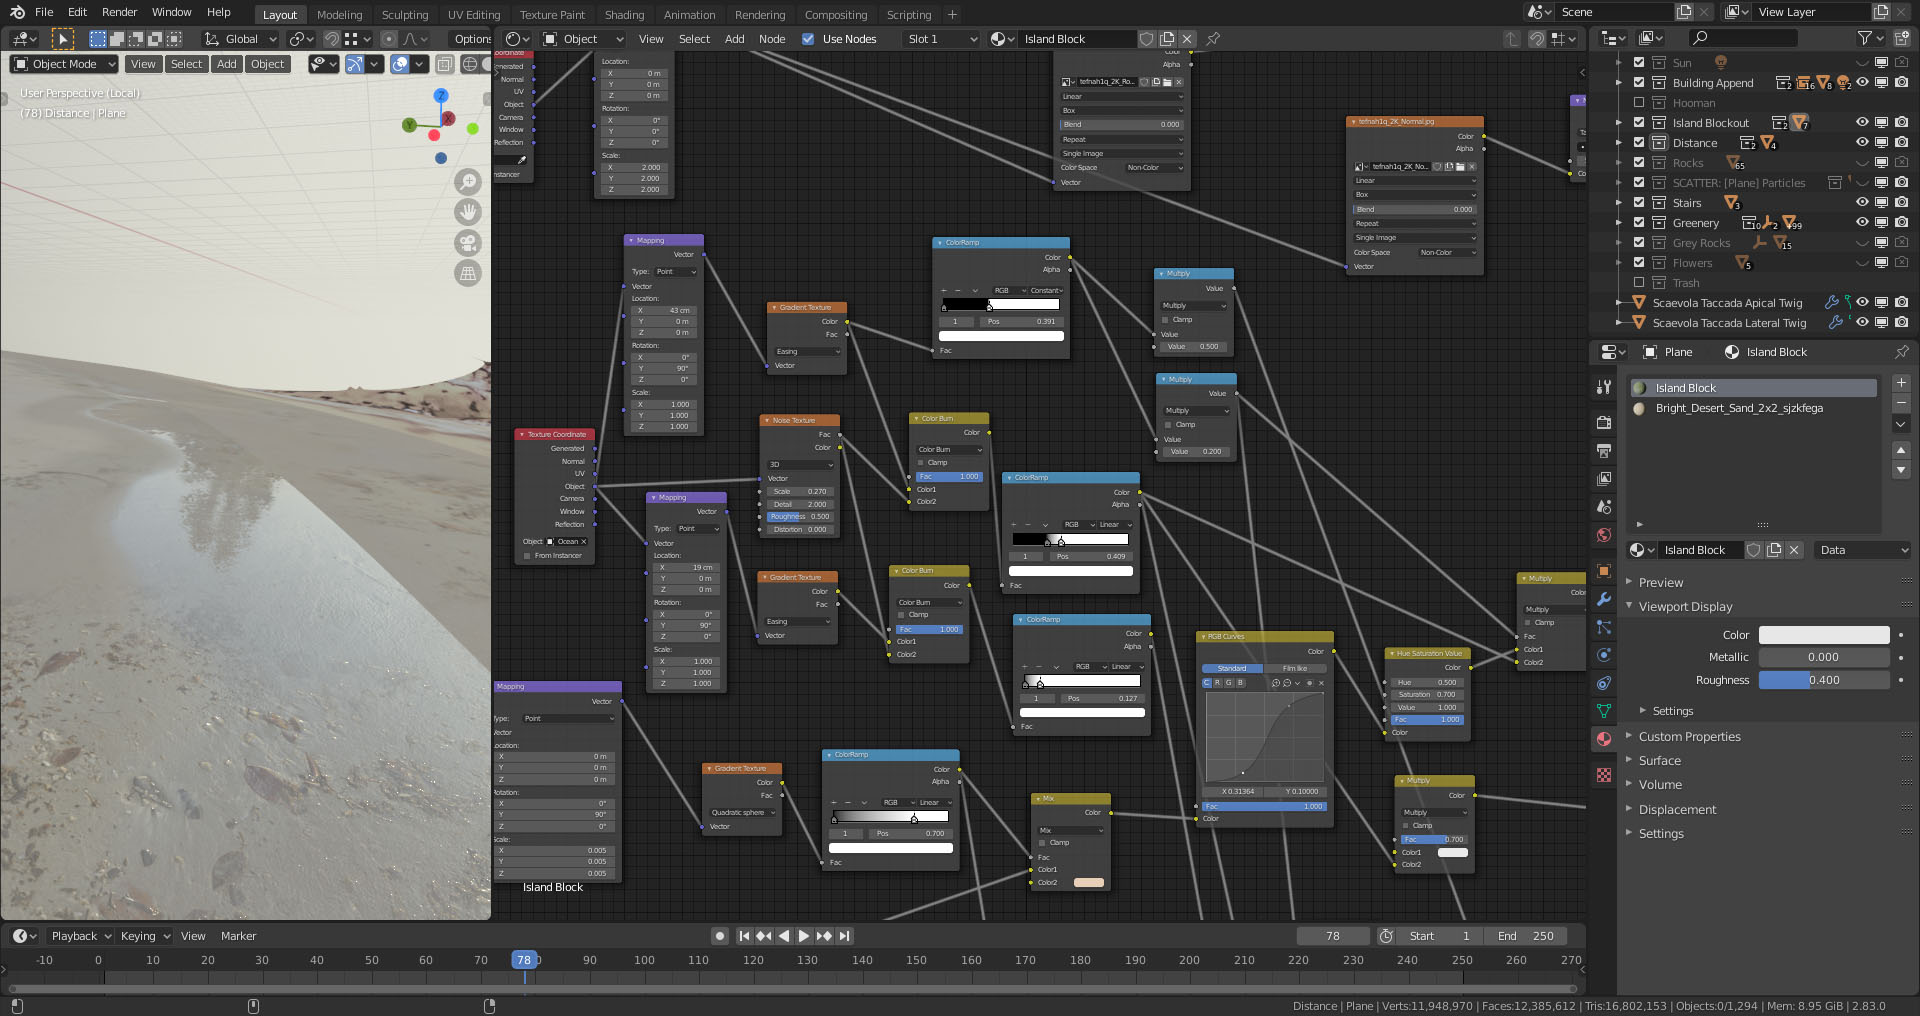The image size is (1920, 1016).
Task: Open the Keying popover in timeline
Action: coord(145,936)
